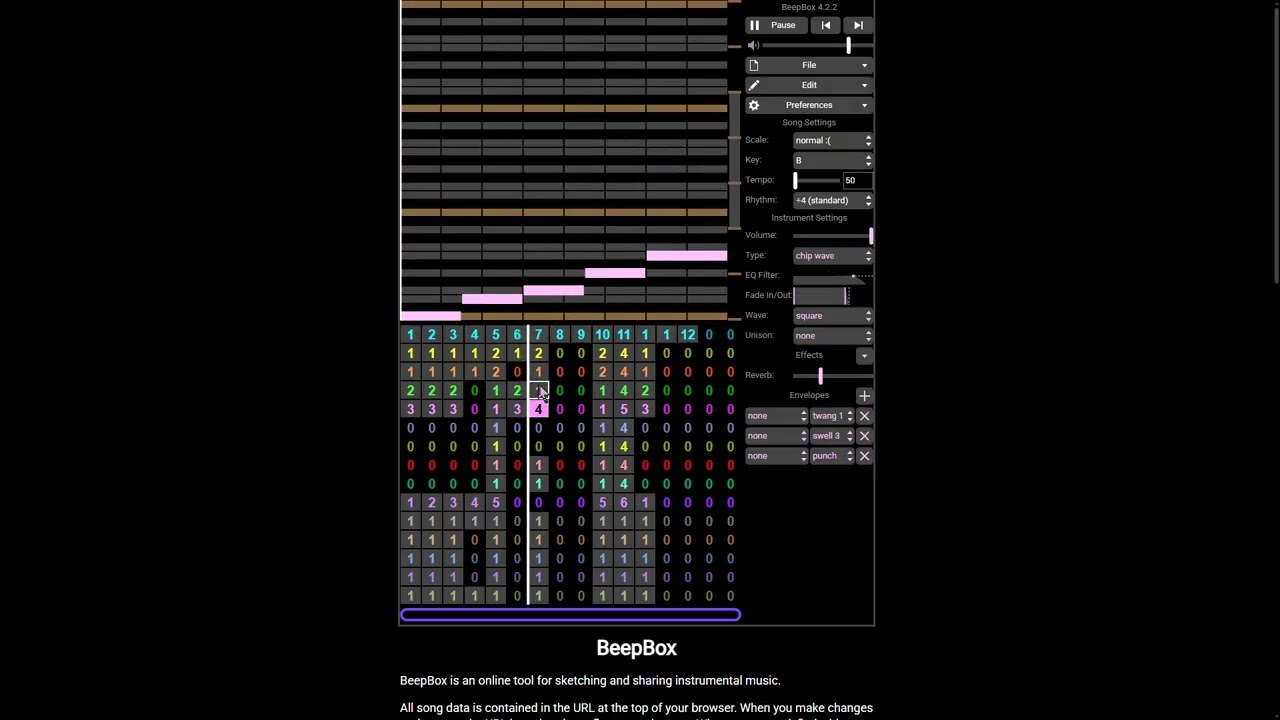Select bar number 12 in header row
The image size is (1280, 720).
688,335
